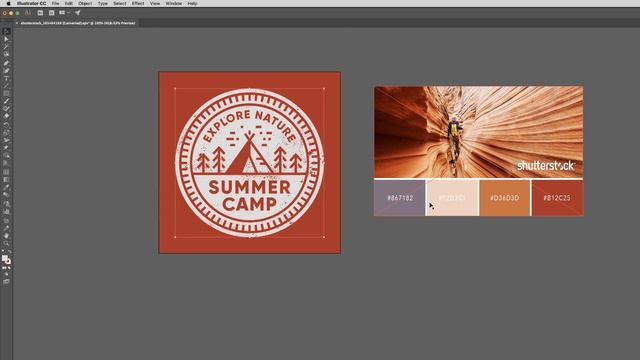Click the tent illustration in the badge

(x=249, y=153)
